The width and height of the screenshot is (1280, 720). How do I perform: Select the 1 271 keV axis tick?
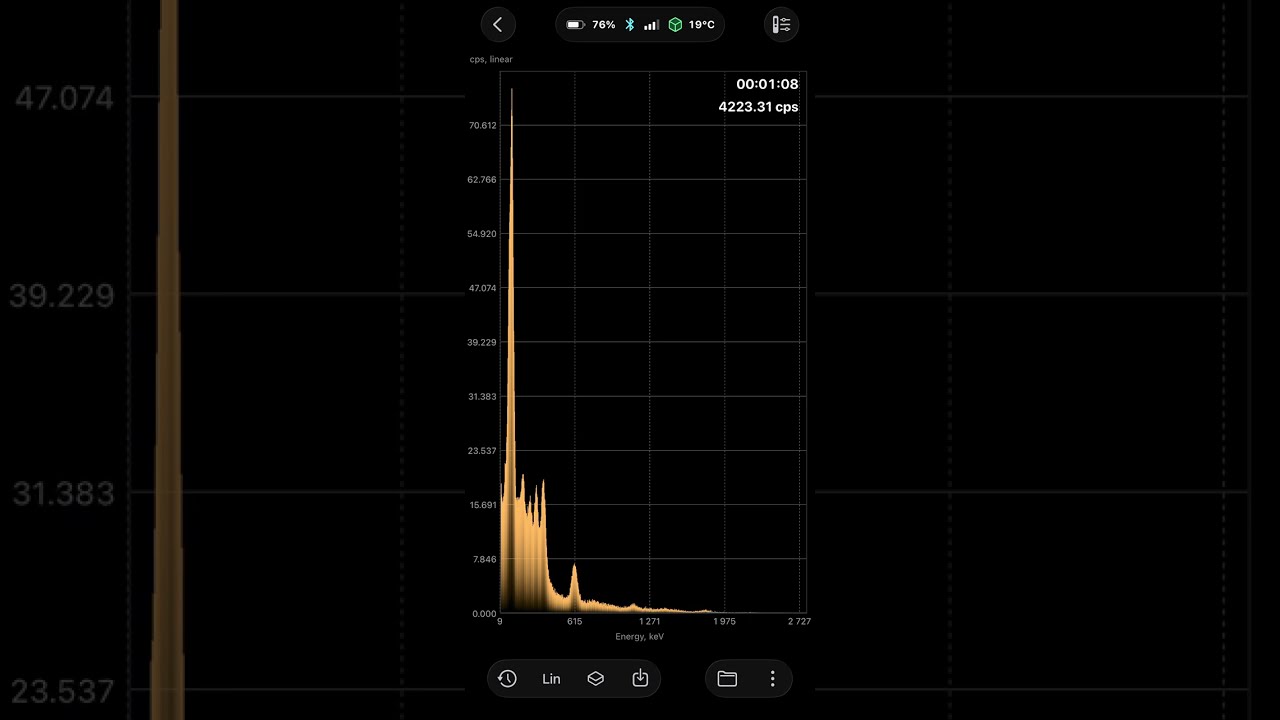[x=649, y=622]
